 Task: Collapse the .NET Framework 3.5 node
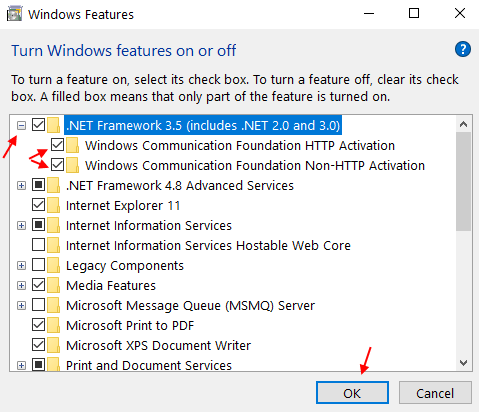pos(21,126)
